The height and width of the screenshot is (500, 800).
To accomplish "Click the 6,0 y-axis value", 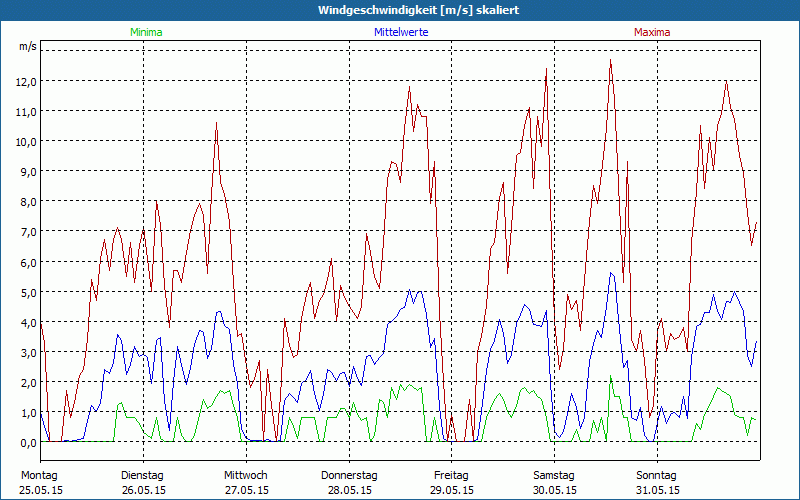I will tap(28, 262).
